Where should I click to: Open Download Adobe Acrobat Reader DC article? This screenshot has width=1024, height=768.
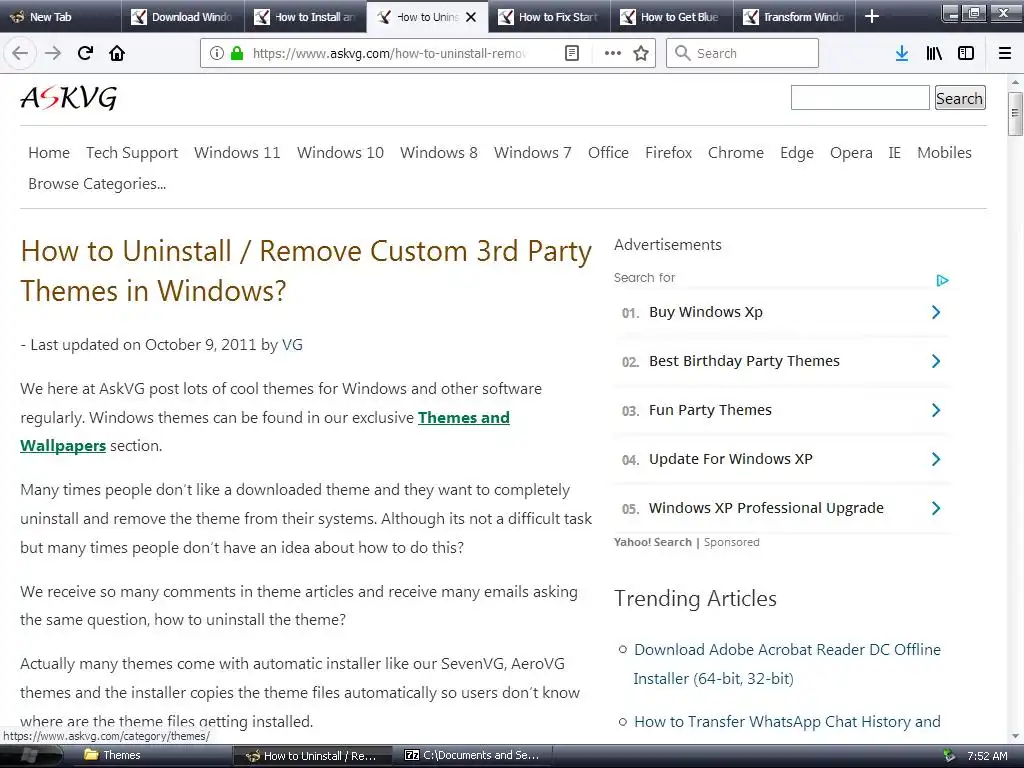(787, 664)
